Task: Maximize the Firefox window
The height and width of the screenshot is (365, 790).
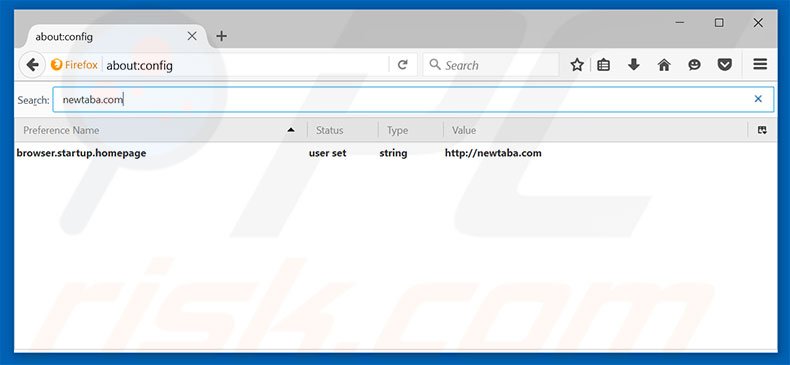Action: (719, 23)
